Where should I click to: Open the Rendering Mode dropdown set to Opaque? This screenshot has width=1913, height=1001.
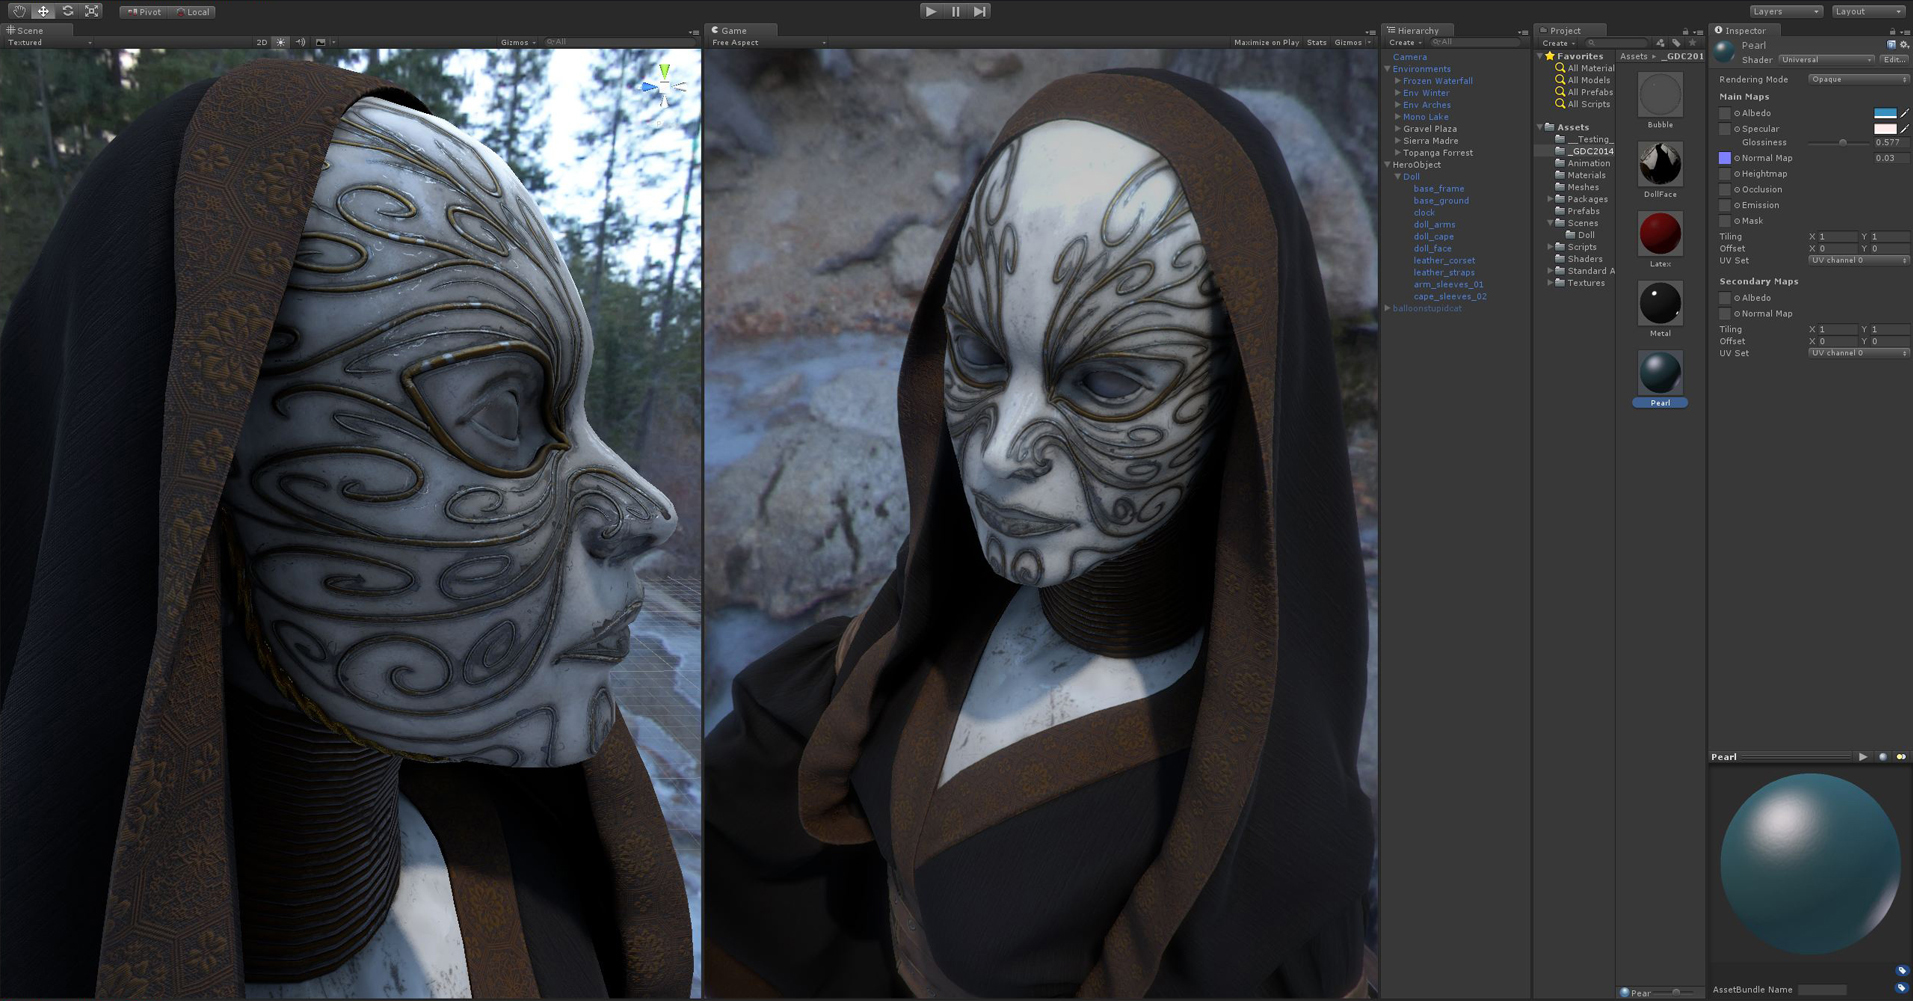pos(1857,79)
